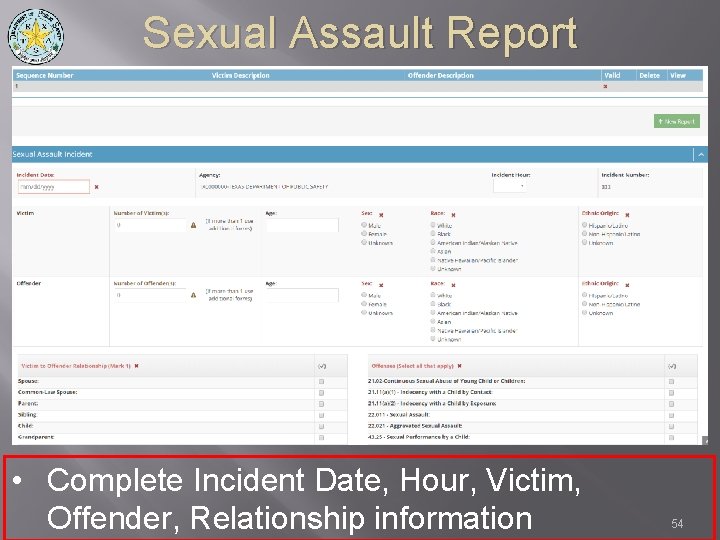Click the Incident Number value 333
Image resolution: width=720 pixels, height=540 pixels.
tap(606, 187)
